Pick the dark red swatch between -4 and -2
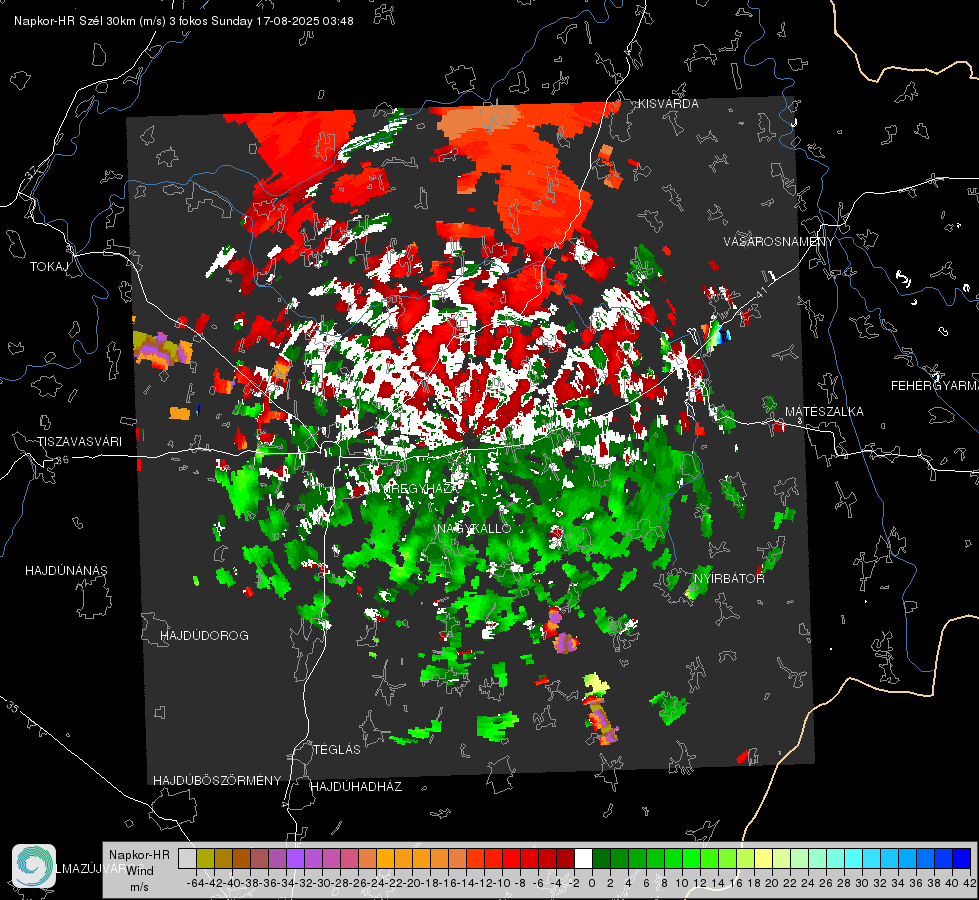979x900 pixels. point(565,858)
